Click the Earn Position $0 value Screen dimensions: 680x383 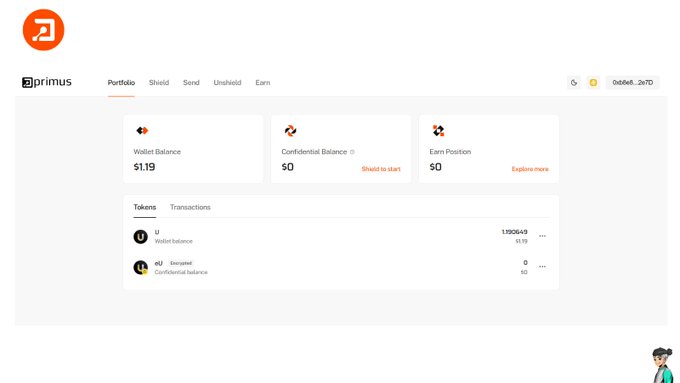435,167
